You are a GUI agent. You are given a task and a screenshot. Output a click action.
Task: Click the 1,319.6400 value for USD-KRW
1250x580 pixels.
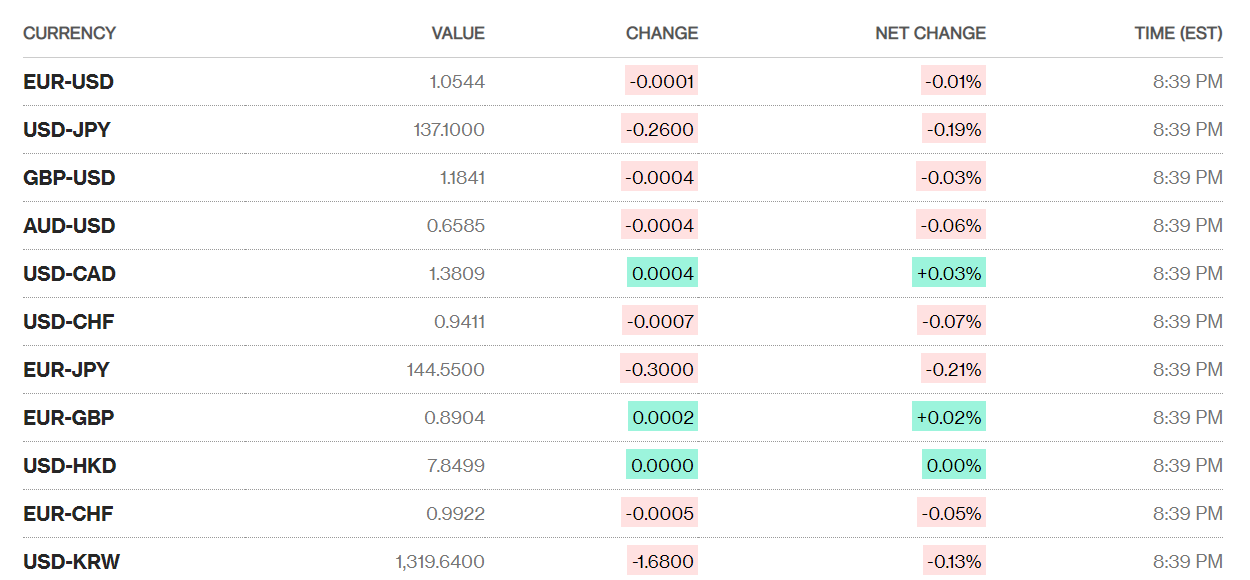click(440, 562)
